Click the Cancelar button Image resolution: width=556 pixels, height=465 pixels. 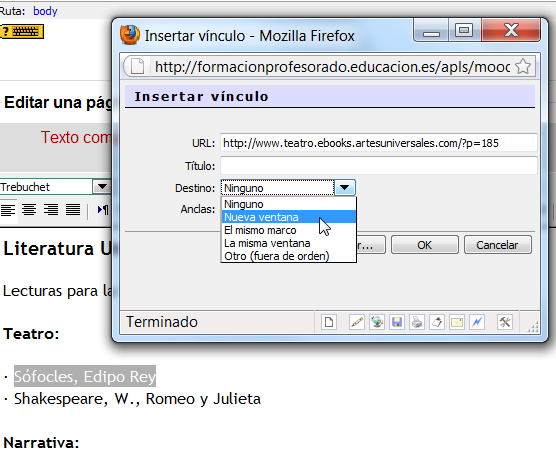tap(497, 245)
